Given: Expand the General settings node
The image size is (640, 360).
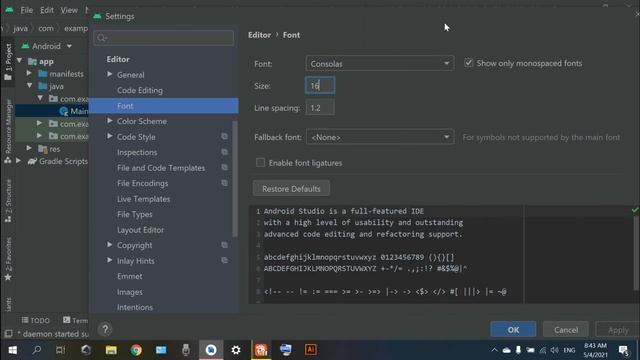Looking at the screenshot, I should (109, 74).
